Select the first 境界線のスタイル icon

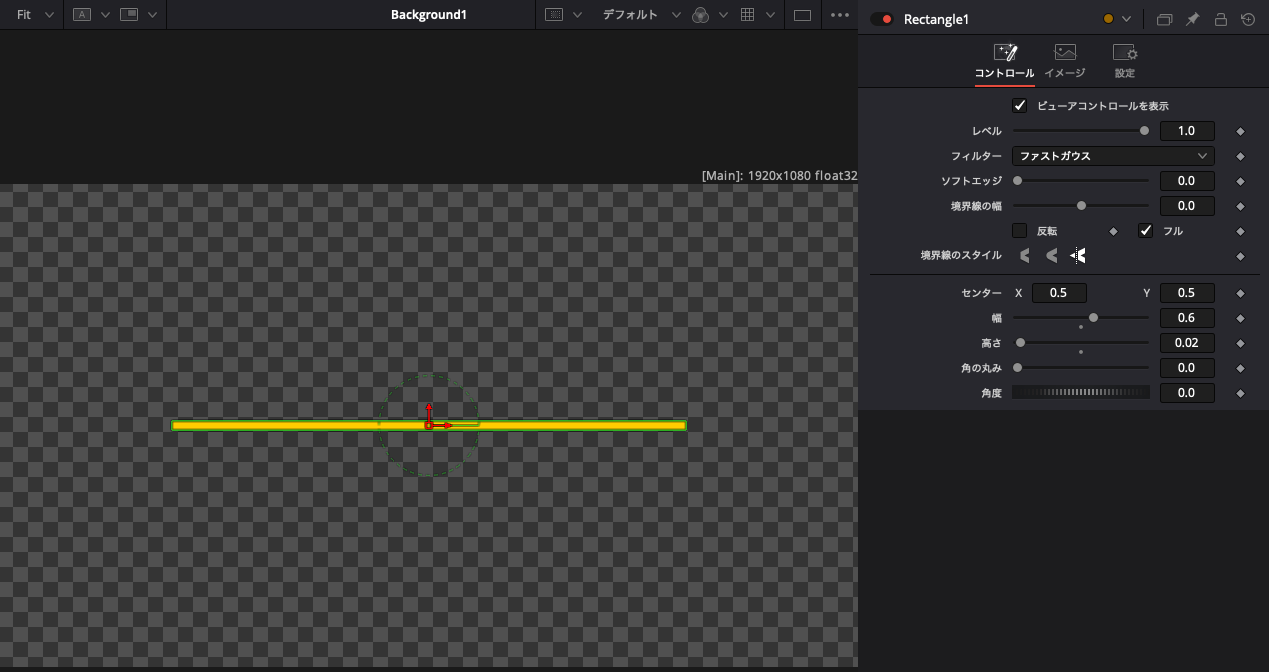[x=1025, y=256]
